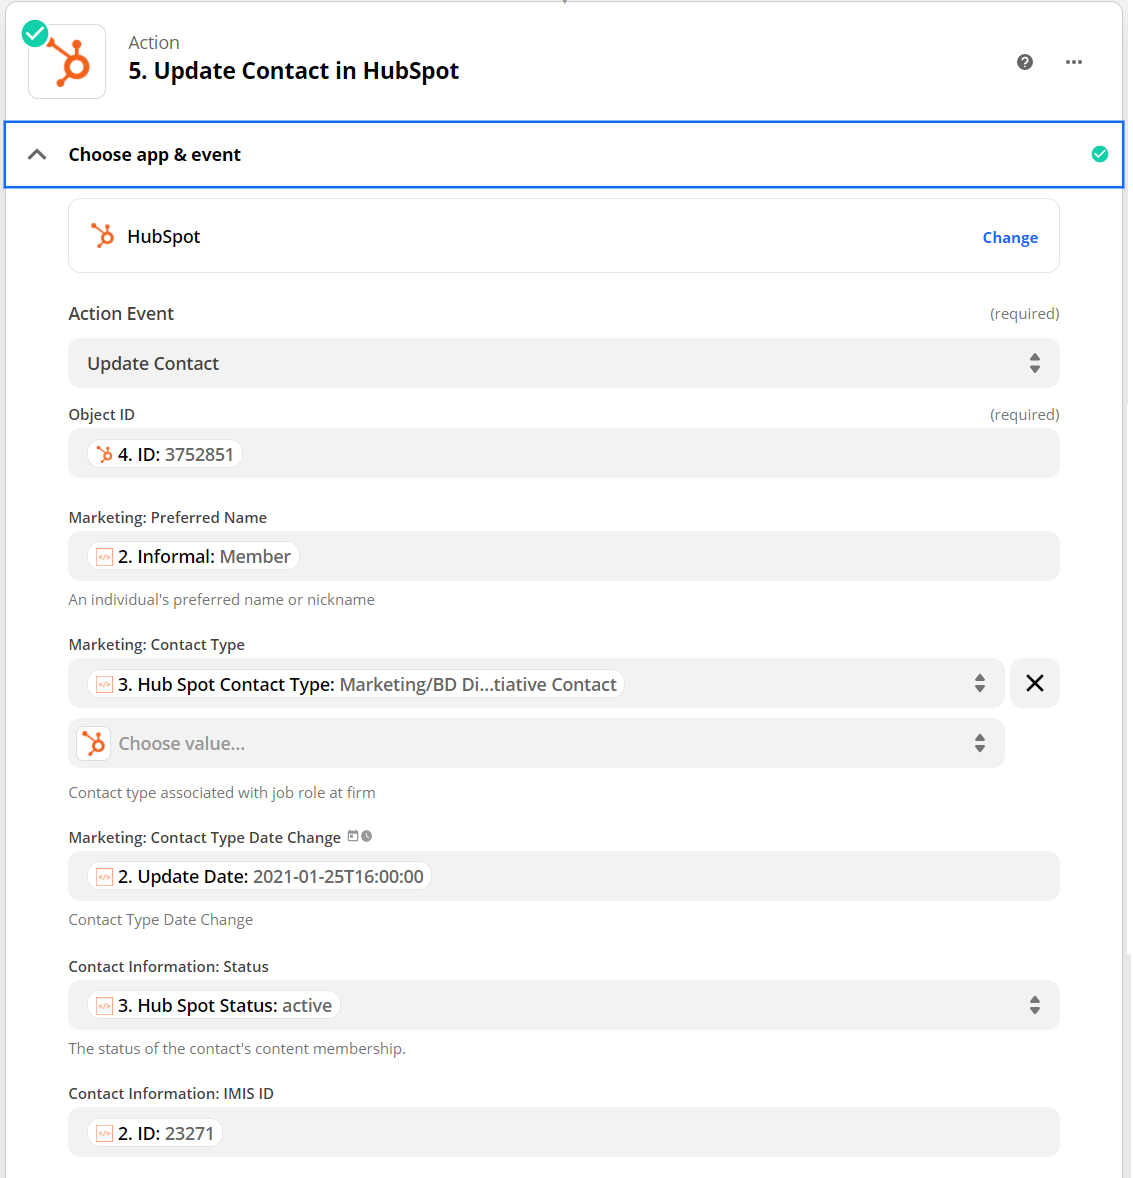
Task: Collapse the Choose app & event section
Action: pyautogui.click(x=37, y=154)
